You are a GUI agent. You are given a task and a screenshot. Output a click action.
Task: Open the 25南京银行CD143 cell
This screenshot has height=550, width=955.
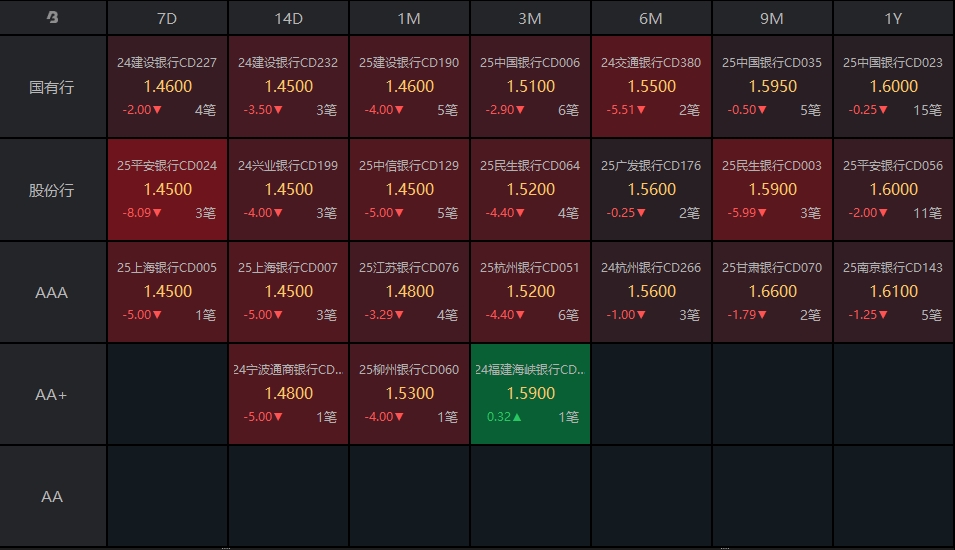[893, 292]
